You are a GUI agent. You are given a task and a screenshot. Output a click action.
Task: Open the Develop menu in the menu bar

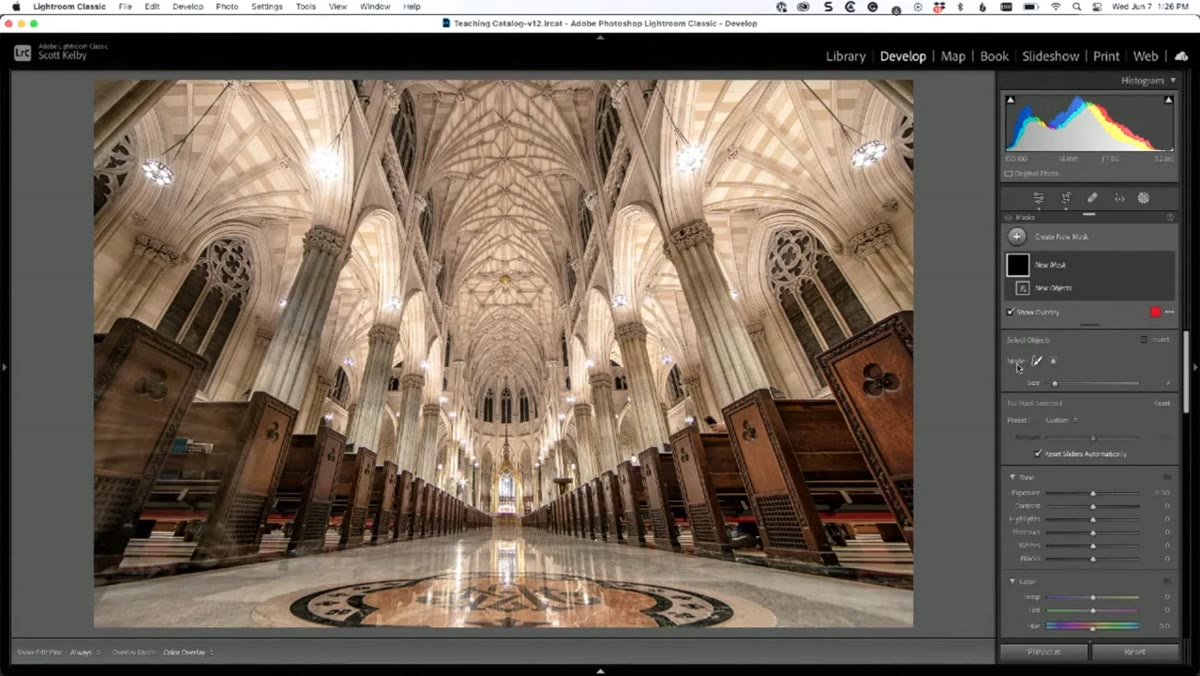[187, 7]
